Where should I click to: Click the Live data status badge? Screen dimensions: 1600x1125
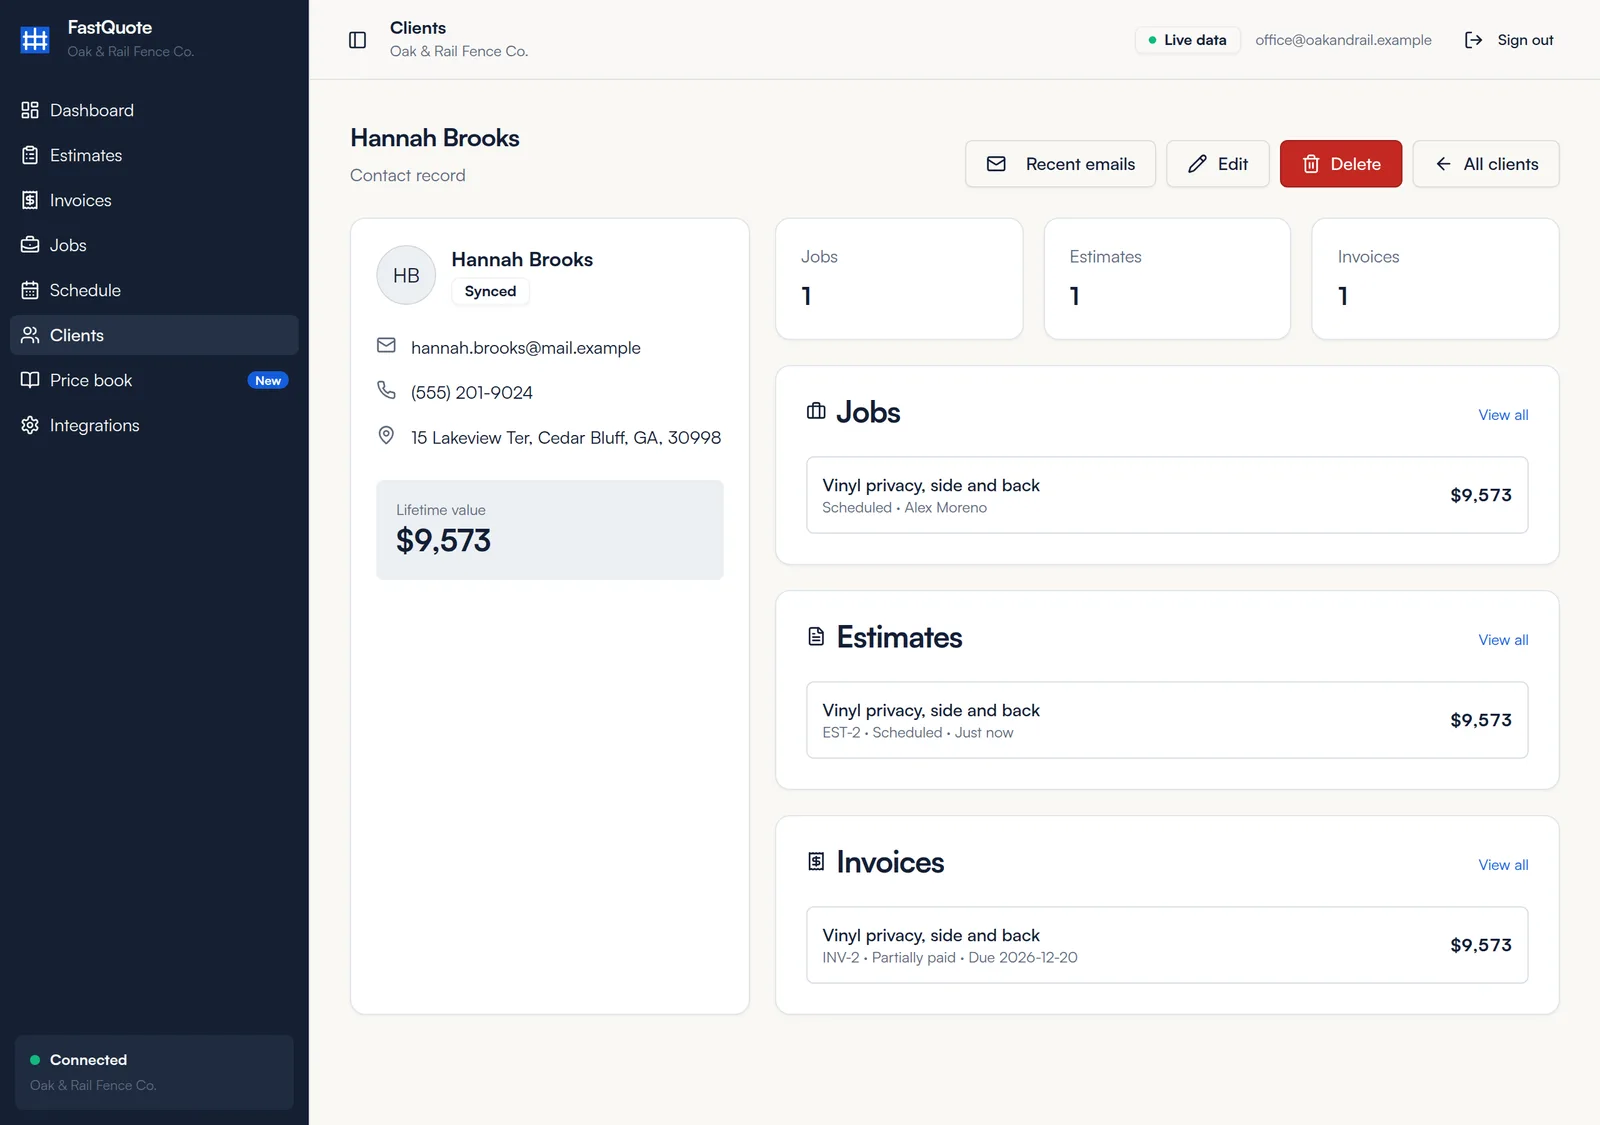pyautogui.click(x=1187, y=40)
